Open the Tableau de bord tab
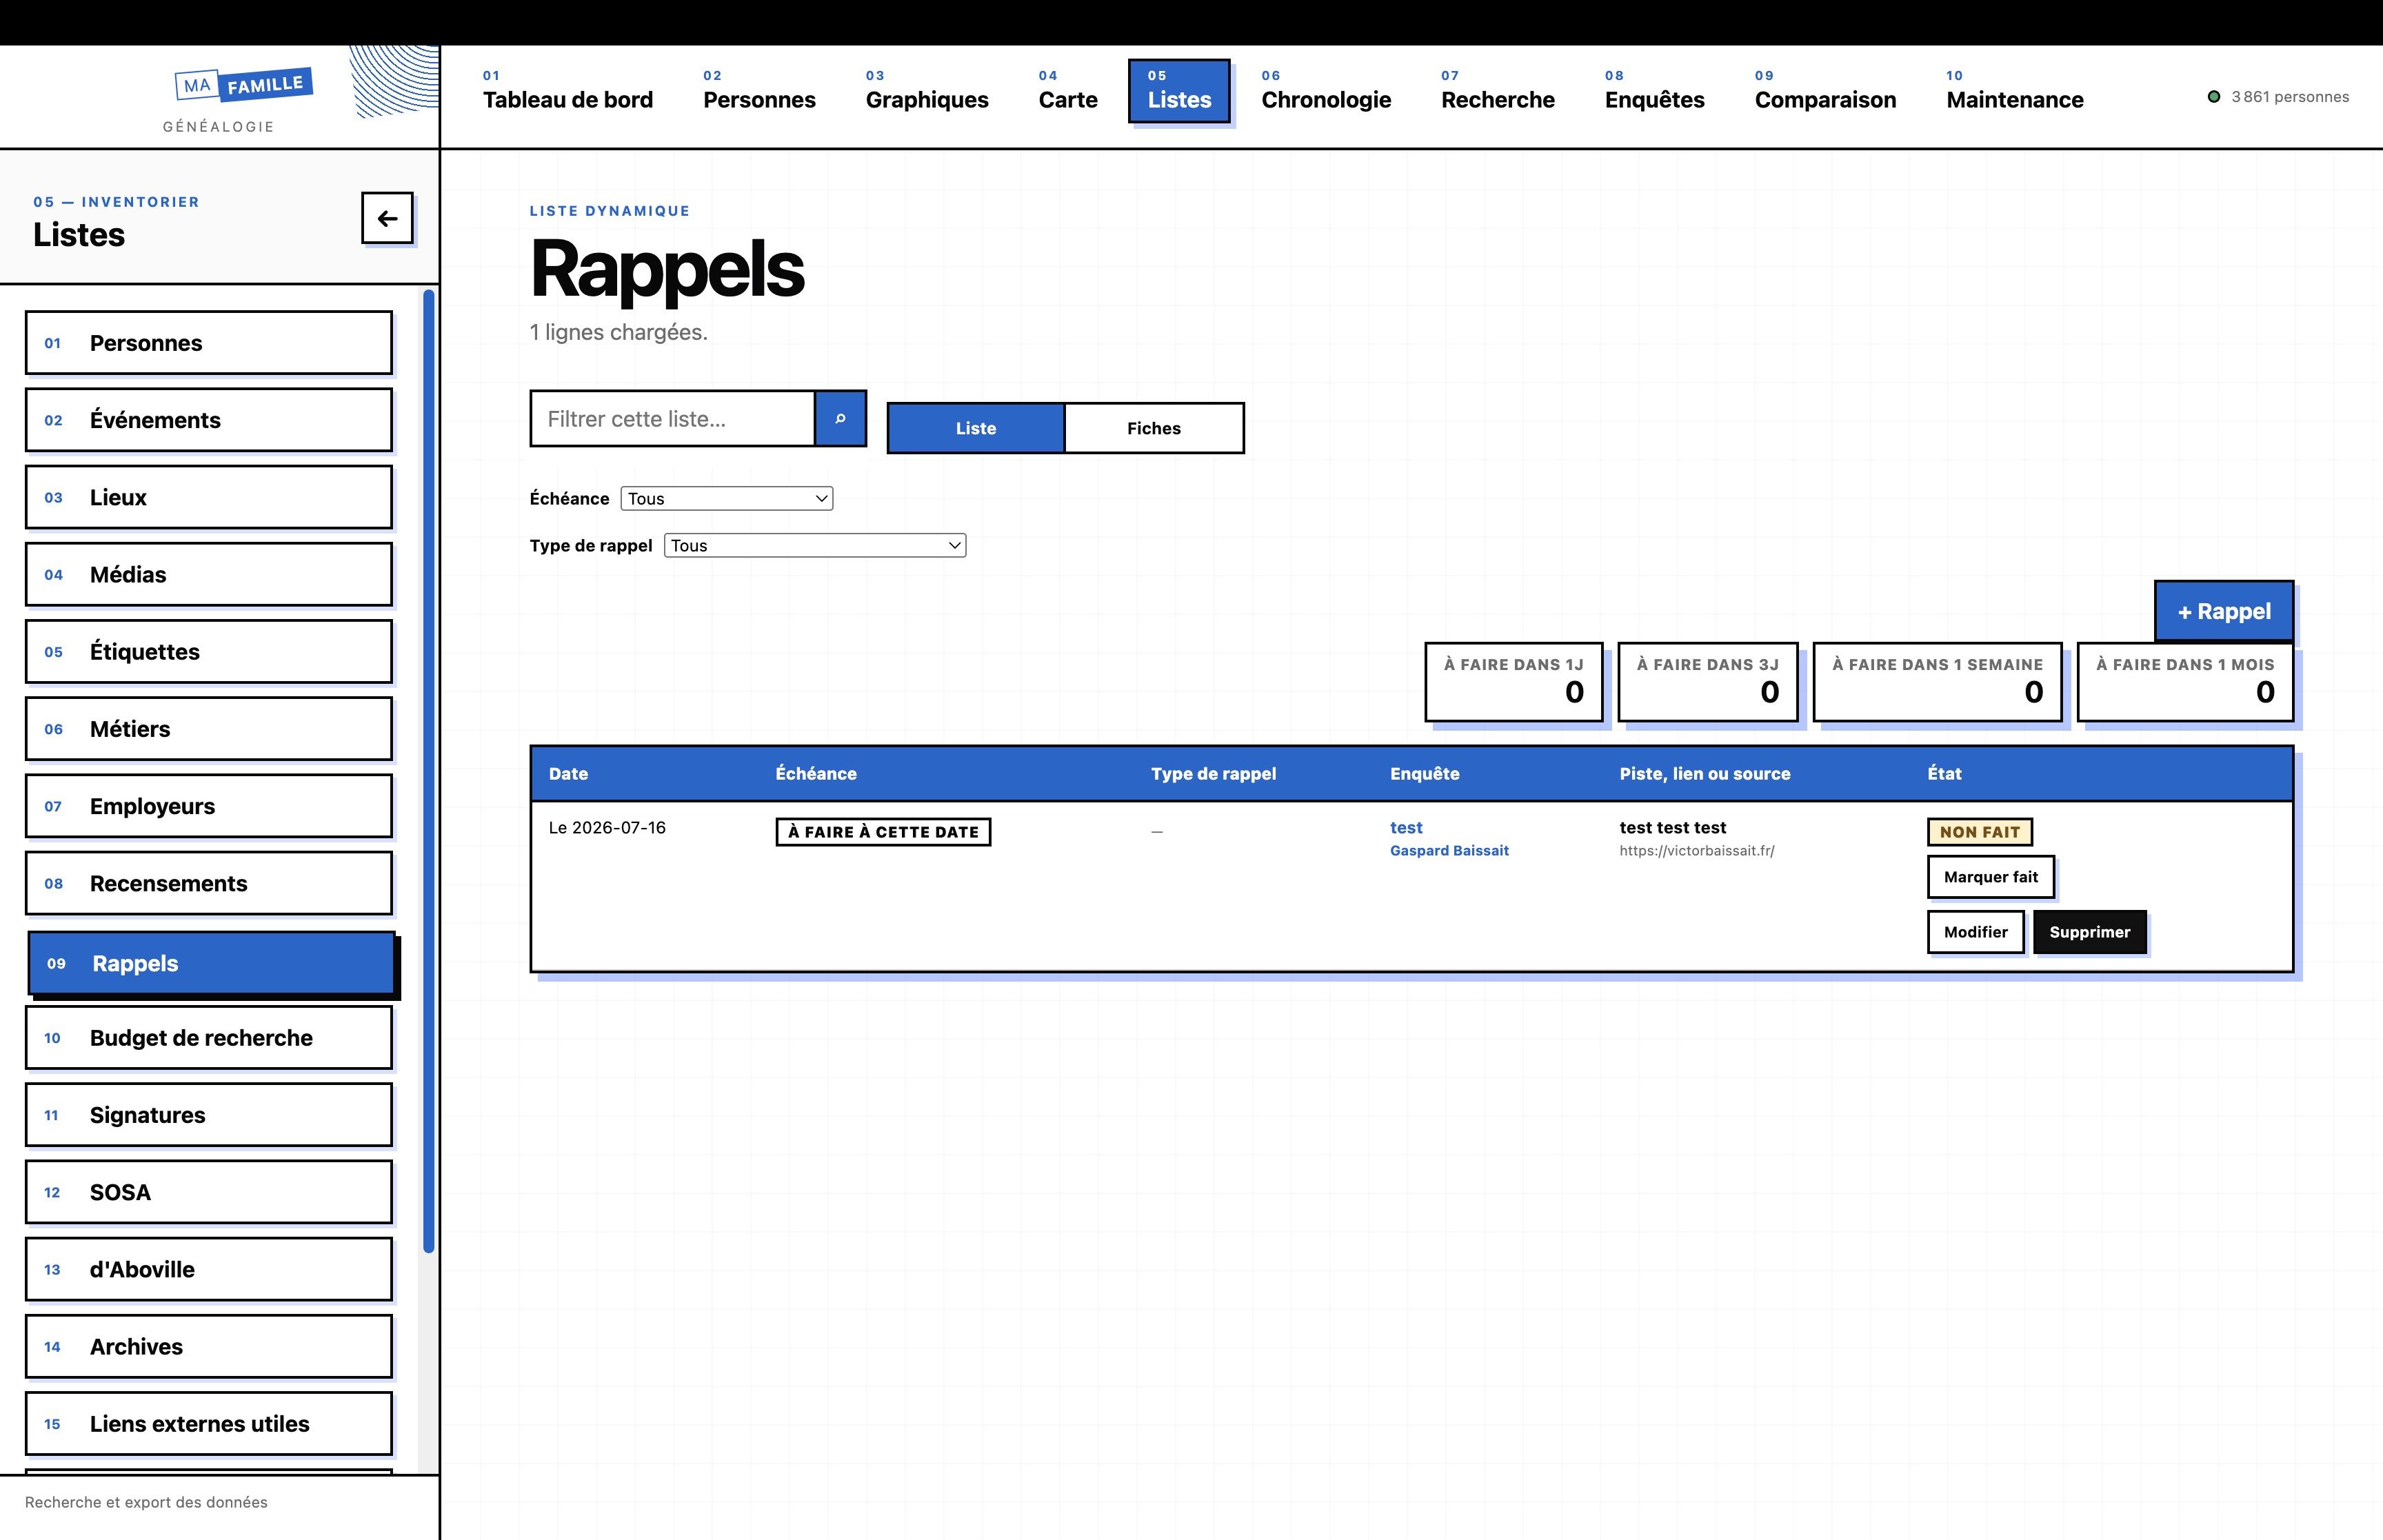 point(567,90)
